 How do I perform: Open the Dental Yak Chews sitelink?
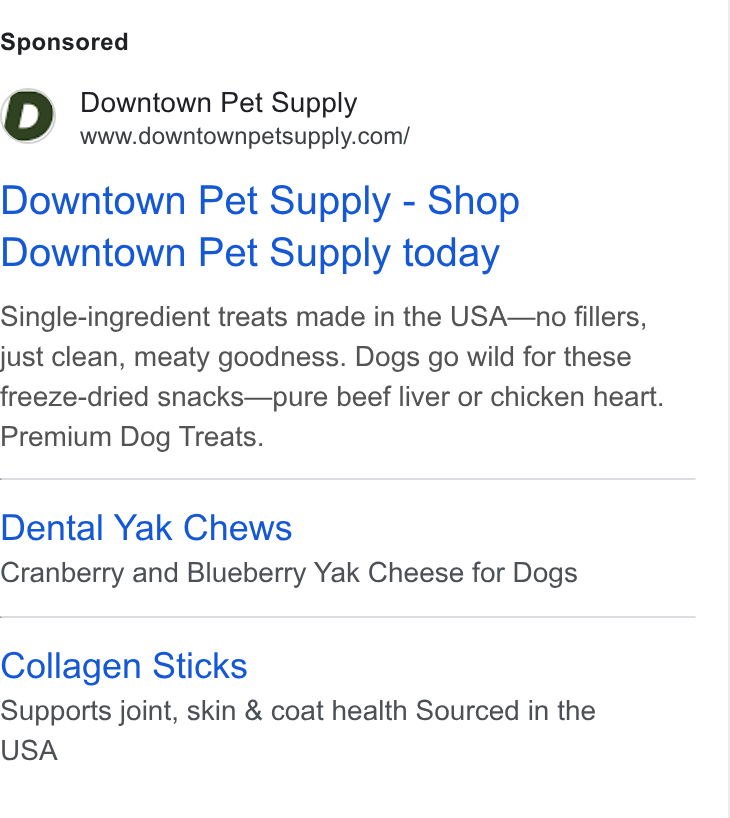146,528
